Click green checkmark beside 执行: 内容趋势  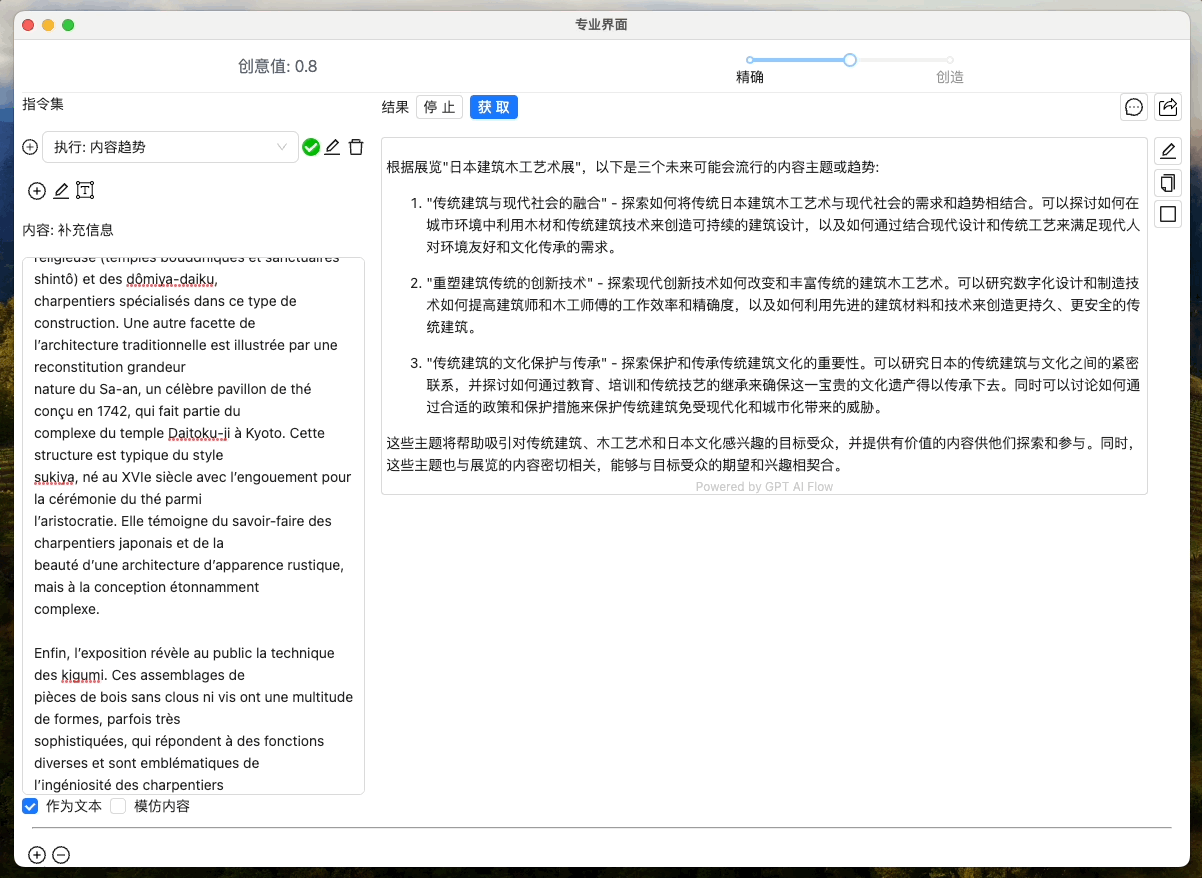pos(311,147)
